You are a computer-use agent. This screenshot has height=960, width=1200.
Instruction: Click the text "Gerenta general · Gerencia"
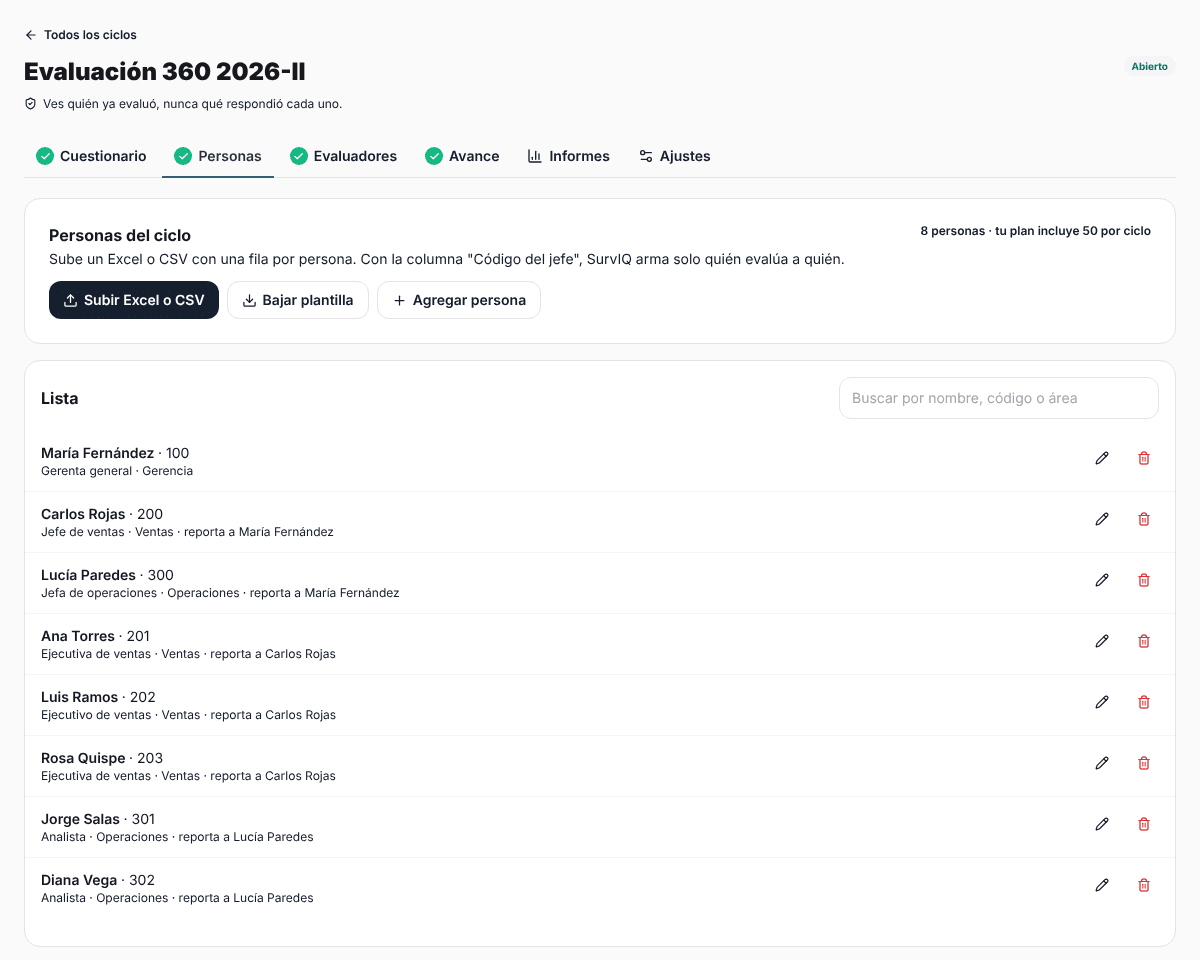[117, 471]
